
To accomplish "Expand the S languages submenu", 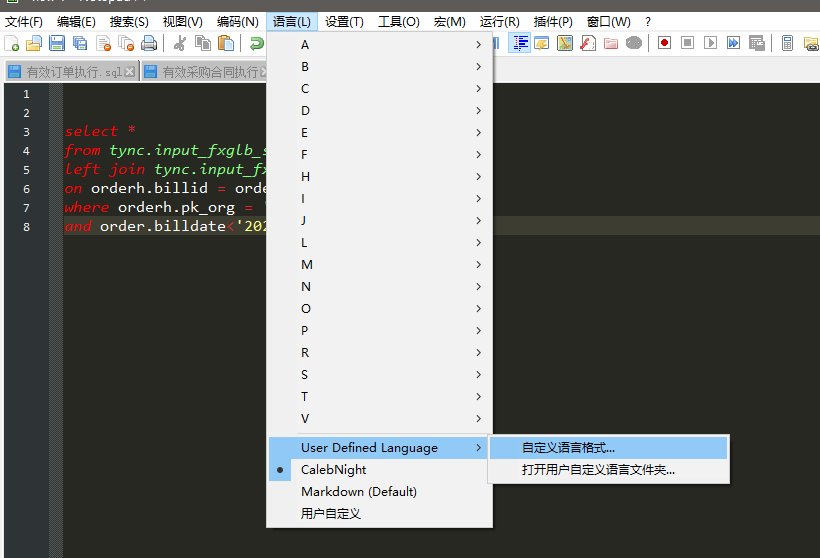I will pyautogui.click(x=380, y=374).
